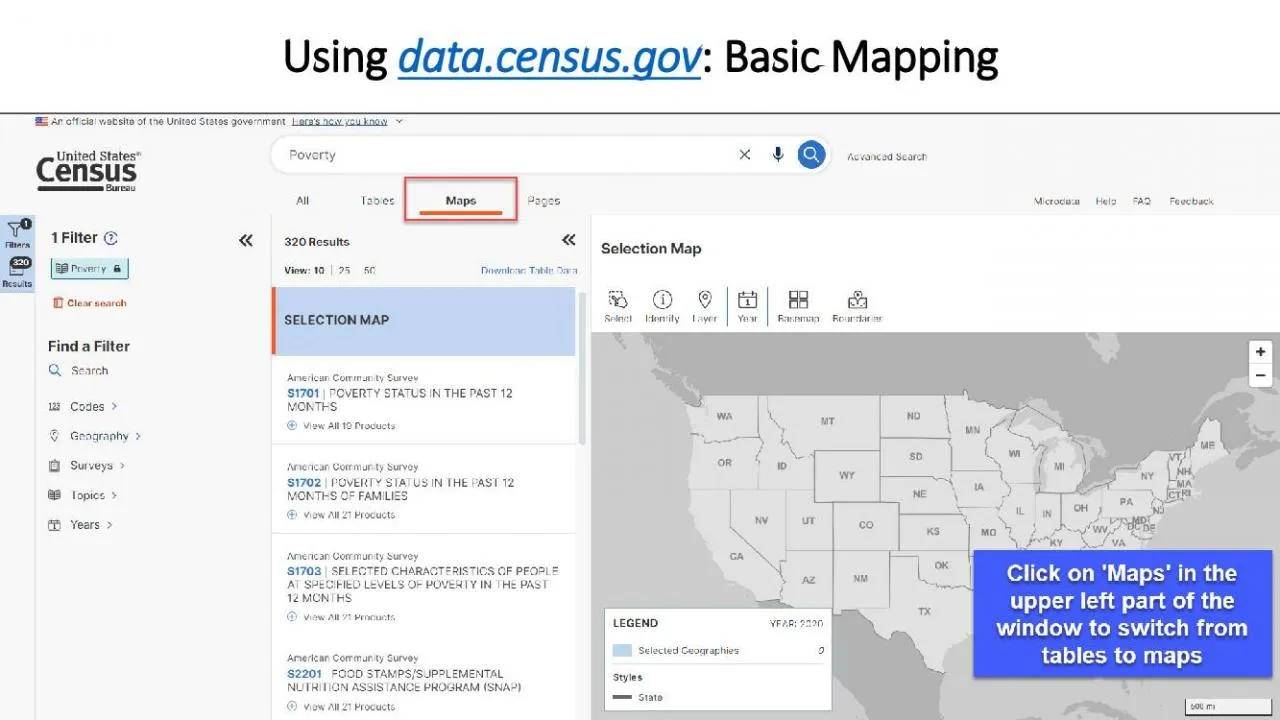Zoom out on the map with minus
The height and width of the screenshot is (720, 1280).
click(x=1260, y=376)
